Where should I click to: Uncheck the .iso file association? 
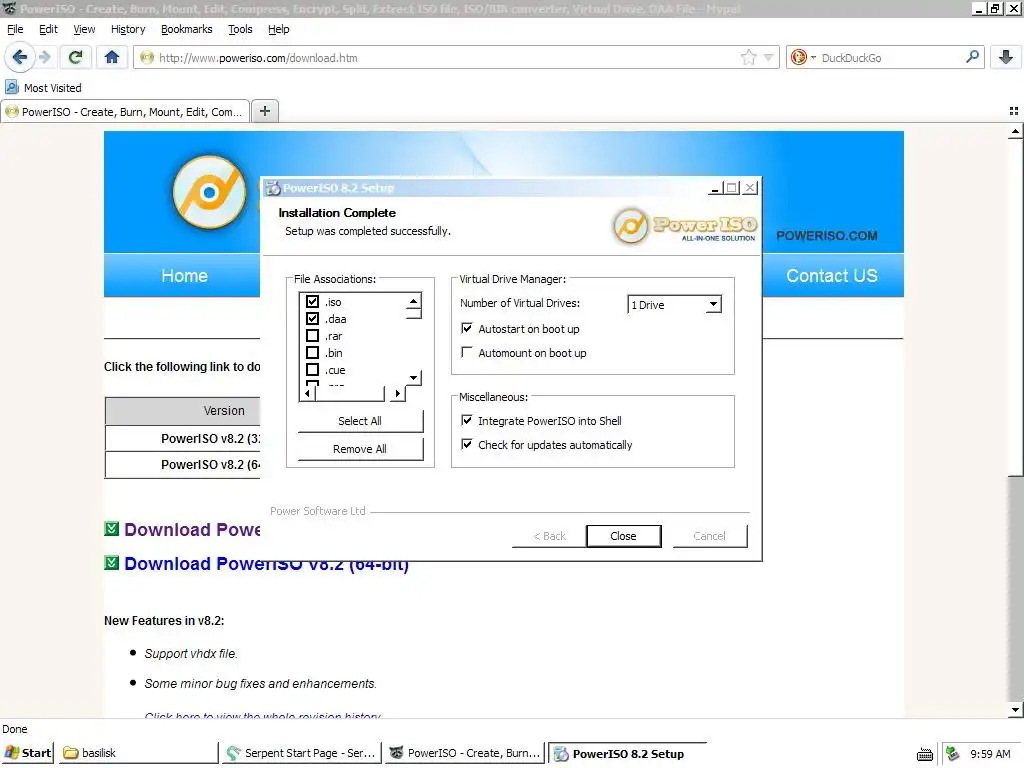(x=312, y=302)
